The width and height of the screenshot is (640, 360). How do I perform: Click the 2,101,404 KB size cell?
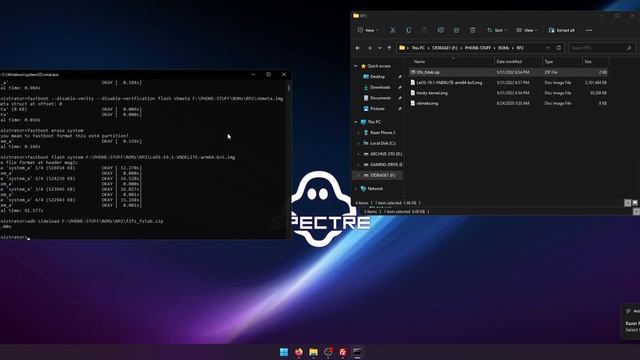click(596, 83)
